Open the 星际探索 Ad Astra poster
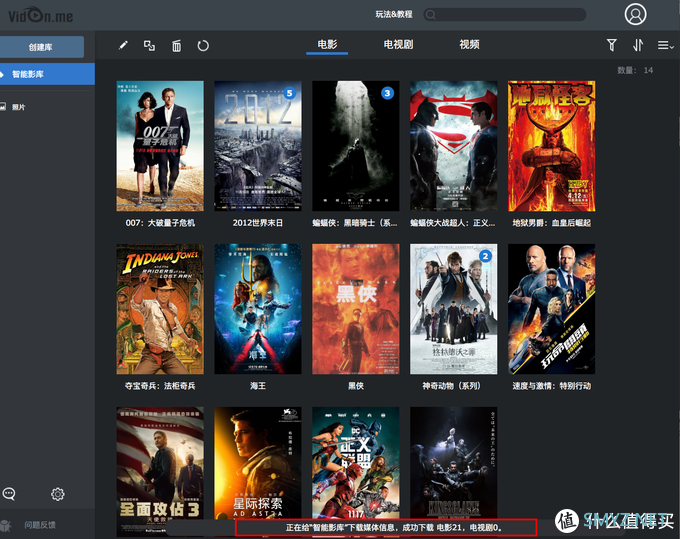 point(258,463)
